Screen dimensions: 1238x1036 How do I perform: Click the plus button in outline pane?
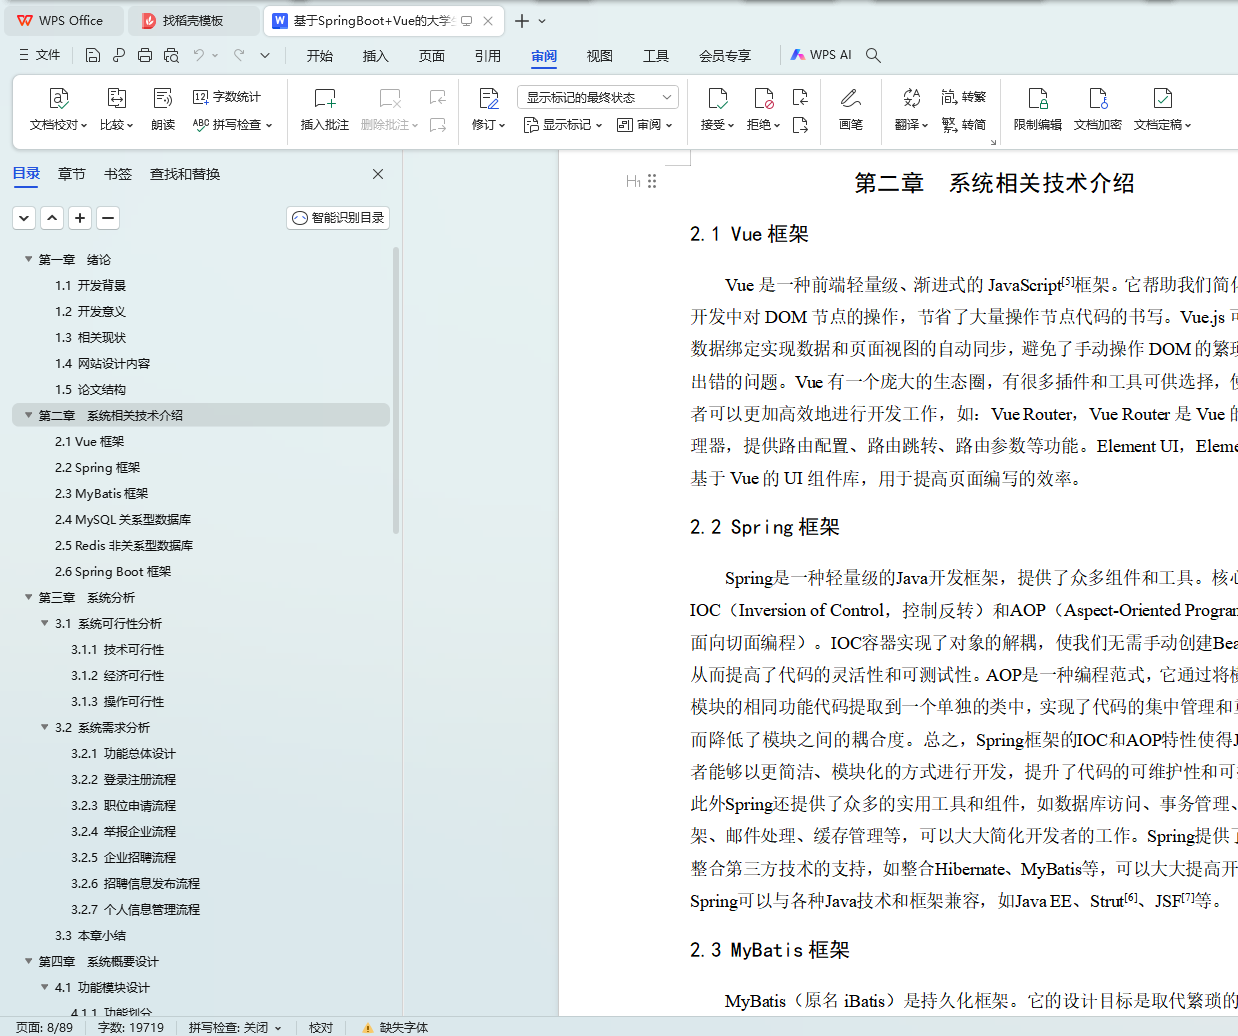point(80,217)
